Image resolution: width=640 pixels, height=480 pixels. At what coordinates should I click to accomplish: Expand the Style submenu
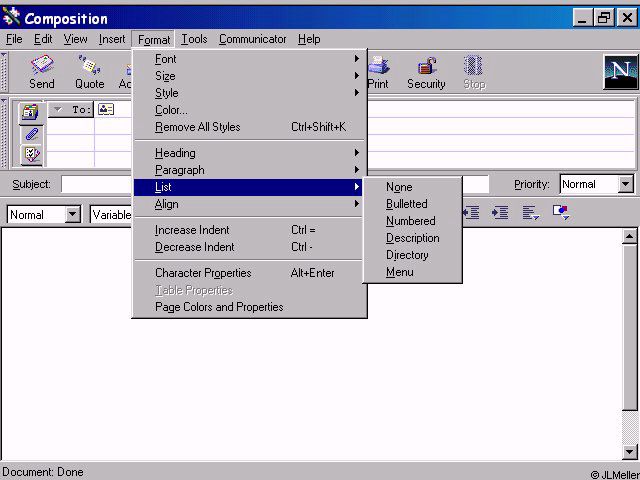point(250,93)
